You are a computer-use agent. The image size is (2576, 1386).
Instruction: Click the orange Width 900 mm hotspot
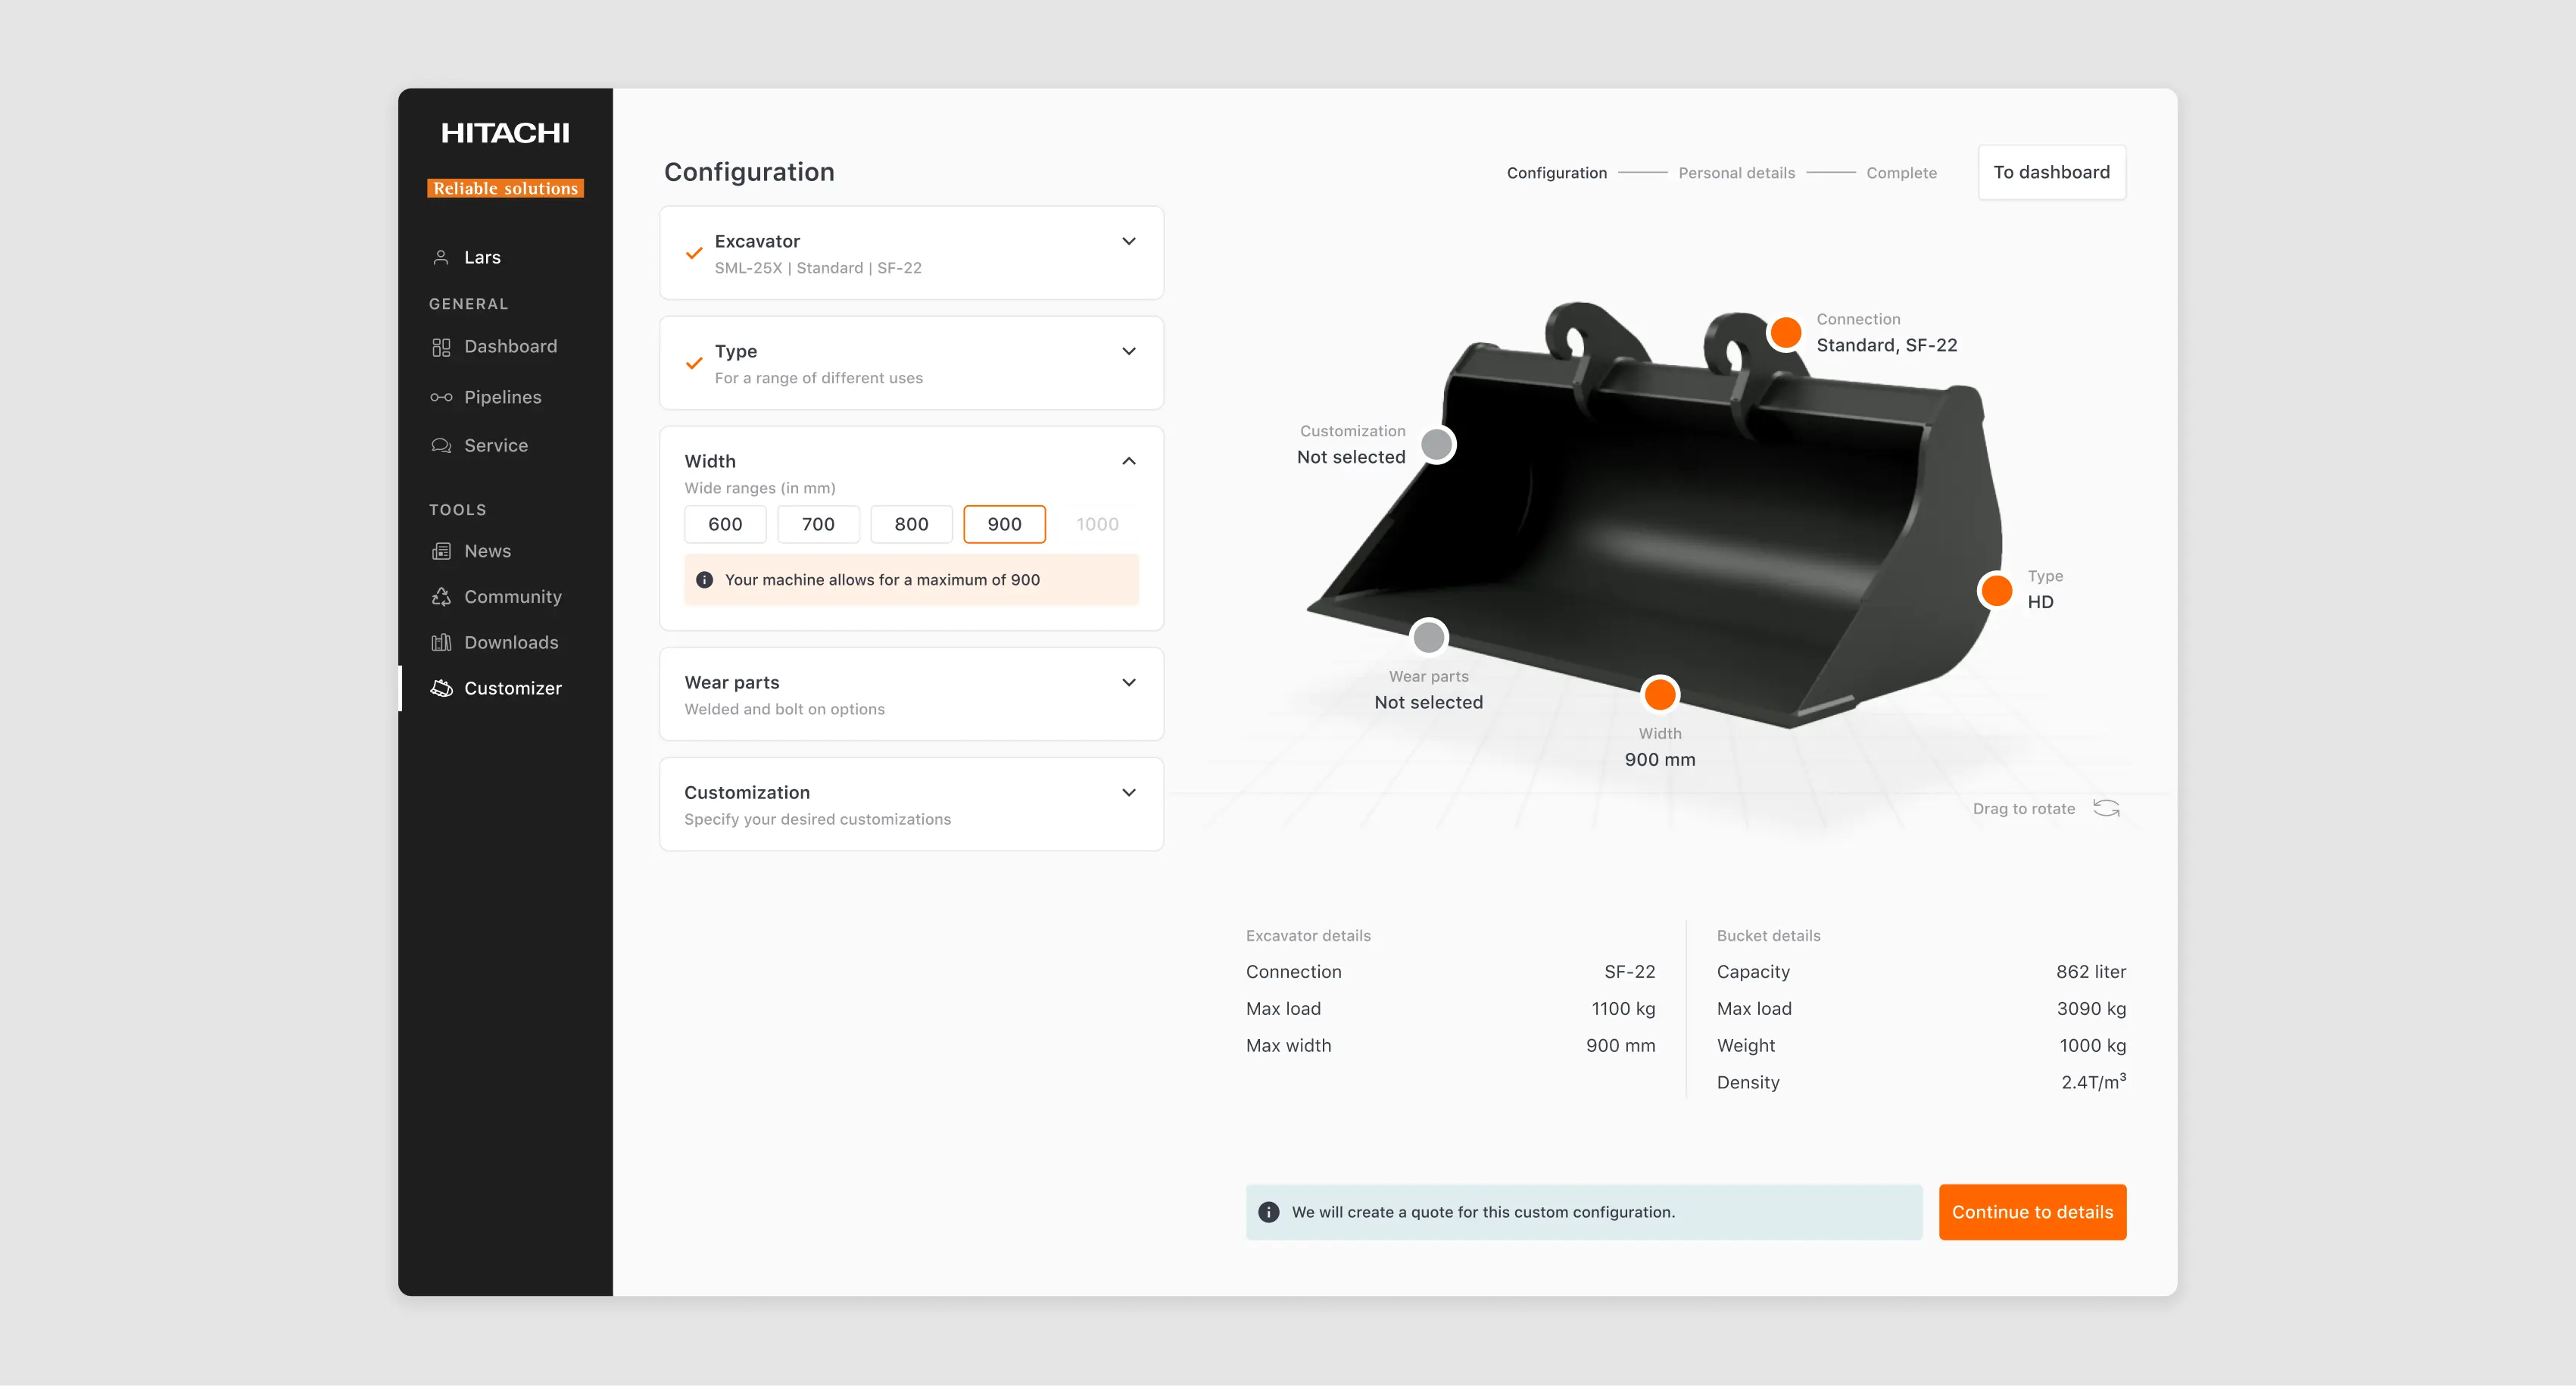point(1660,694)
